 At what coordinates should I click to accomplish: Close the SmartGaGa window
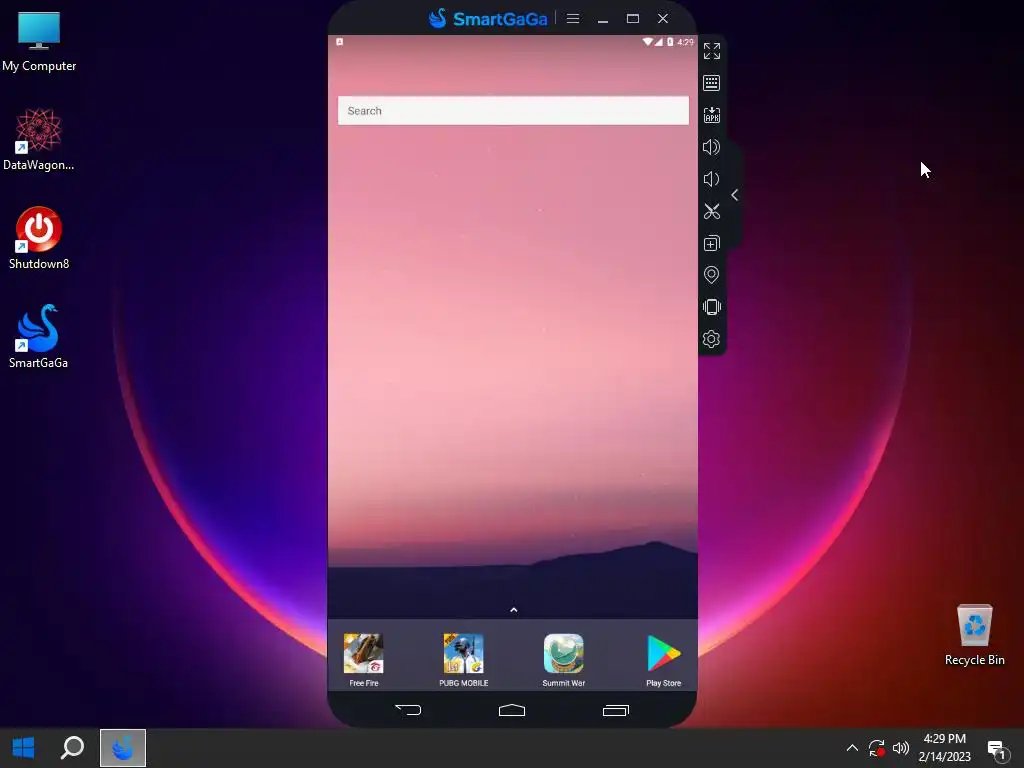(663, 18)
